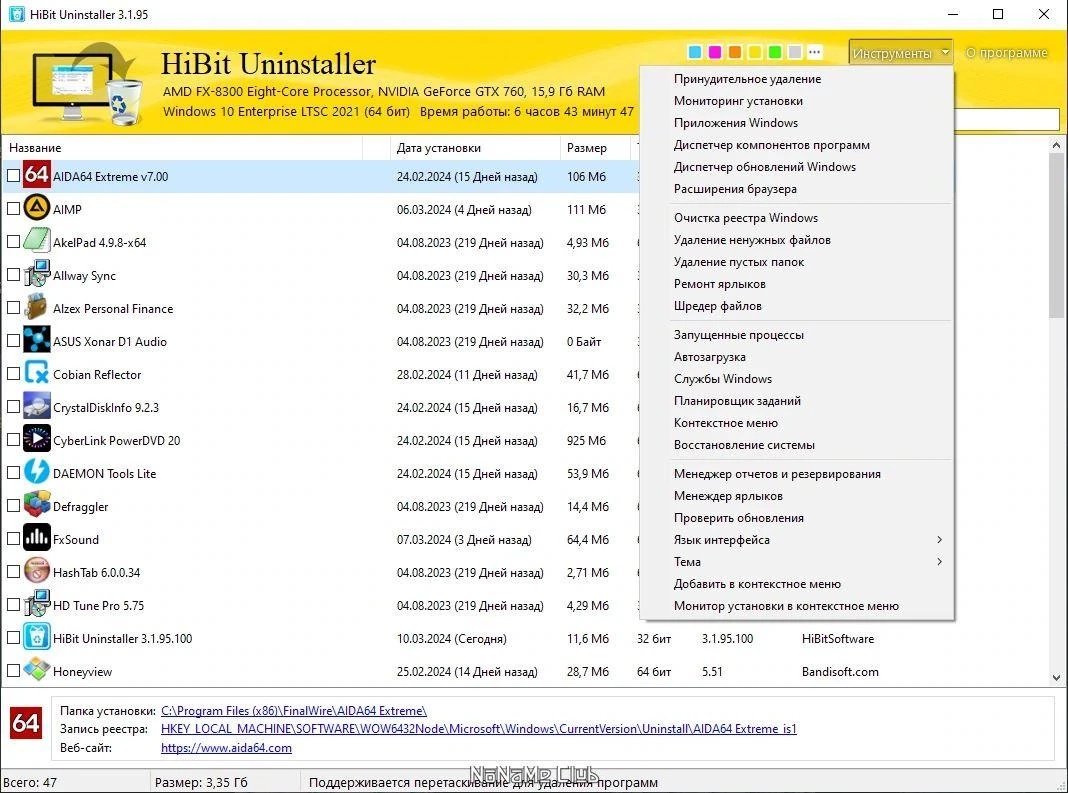
Task: Tick the Allway Sync checkbox
Action: coord(13,275)
